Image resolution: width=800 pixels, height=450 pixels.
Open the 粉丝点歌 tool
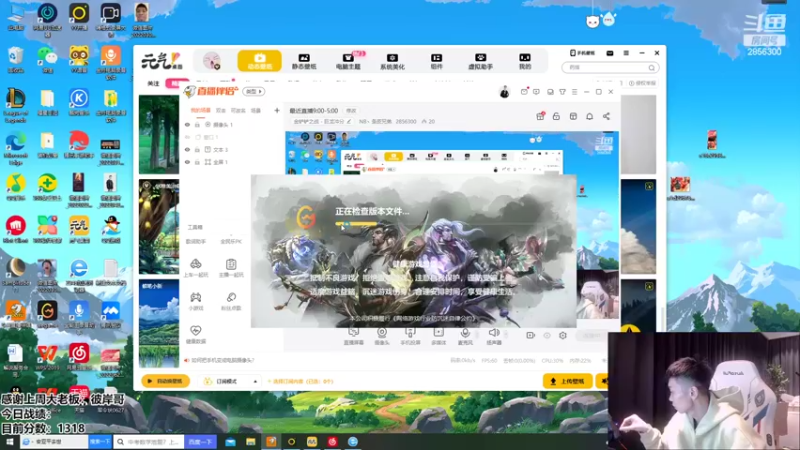[231, 301]
